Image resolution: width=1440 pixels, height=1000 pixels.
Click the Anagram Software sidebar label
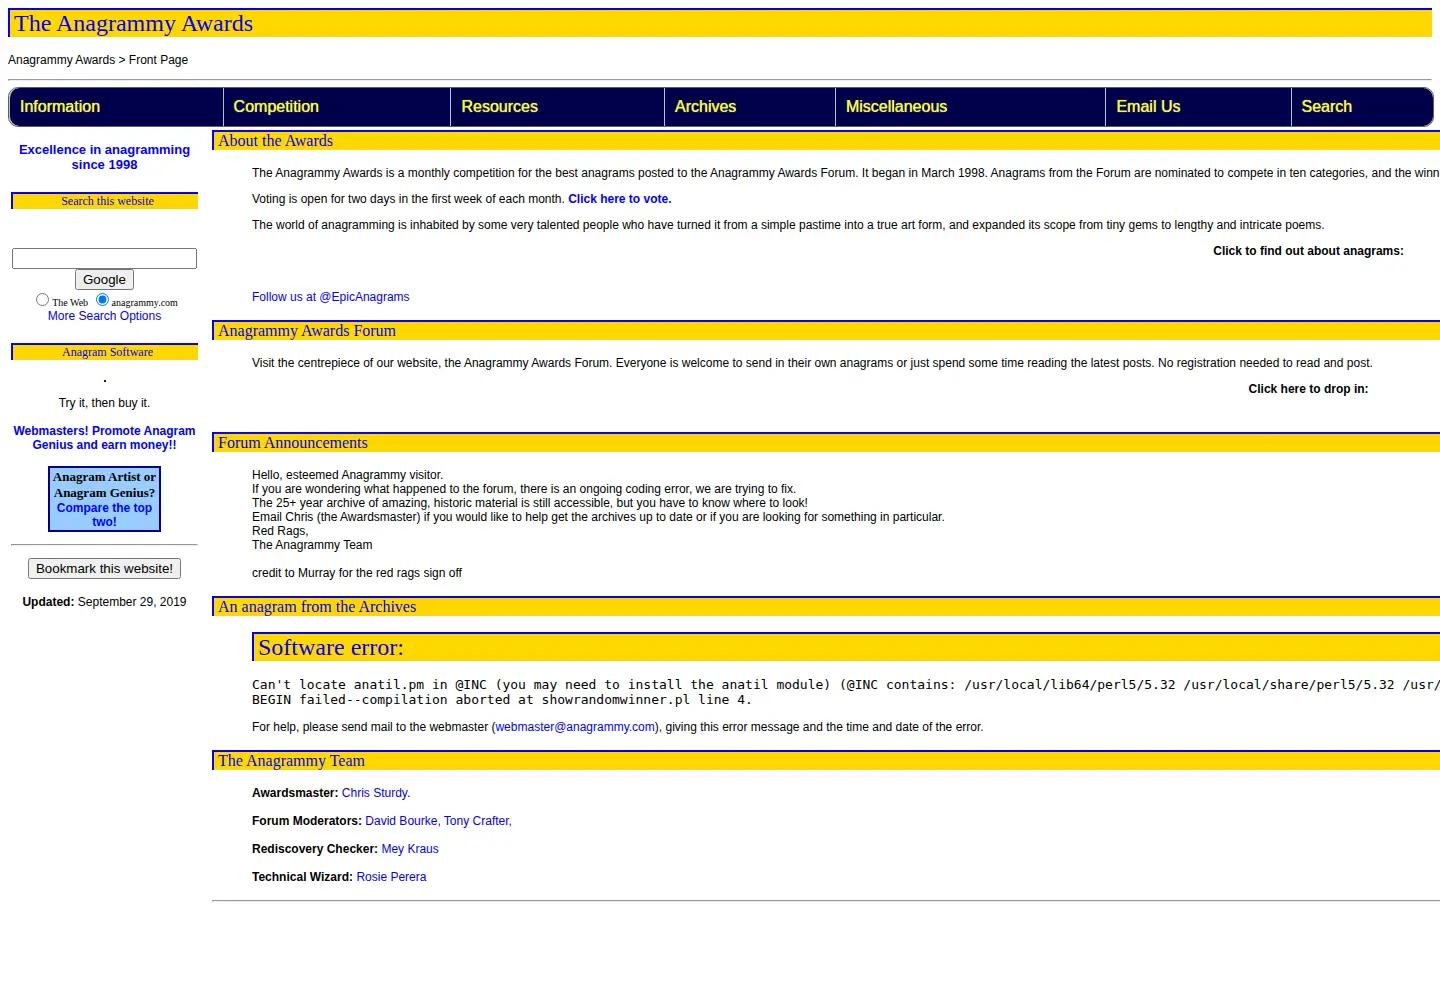(x=108, y=352)
